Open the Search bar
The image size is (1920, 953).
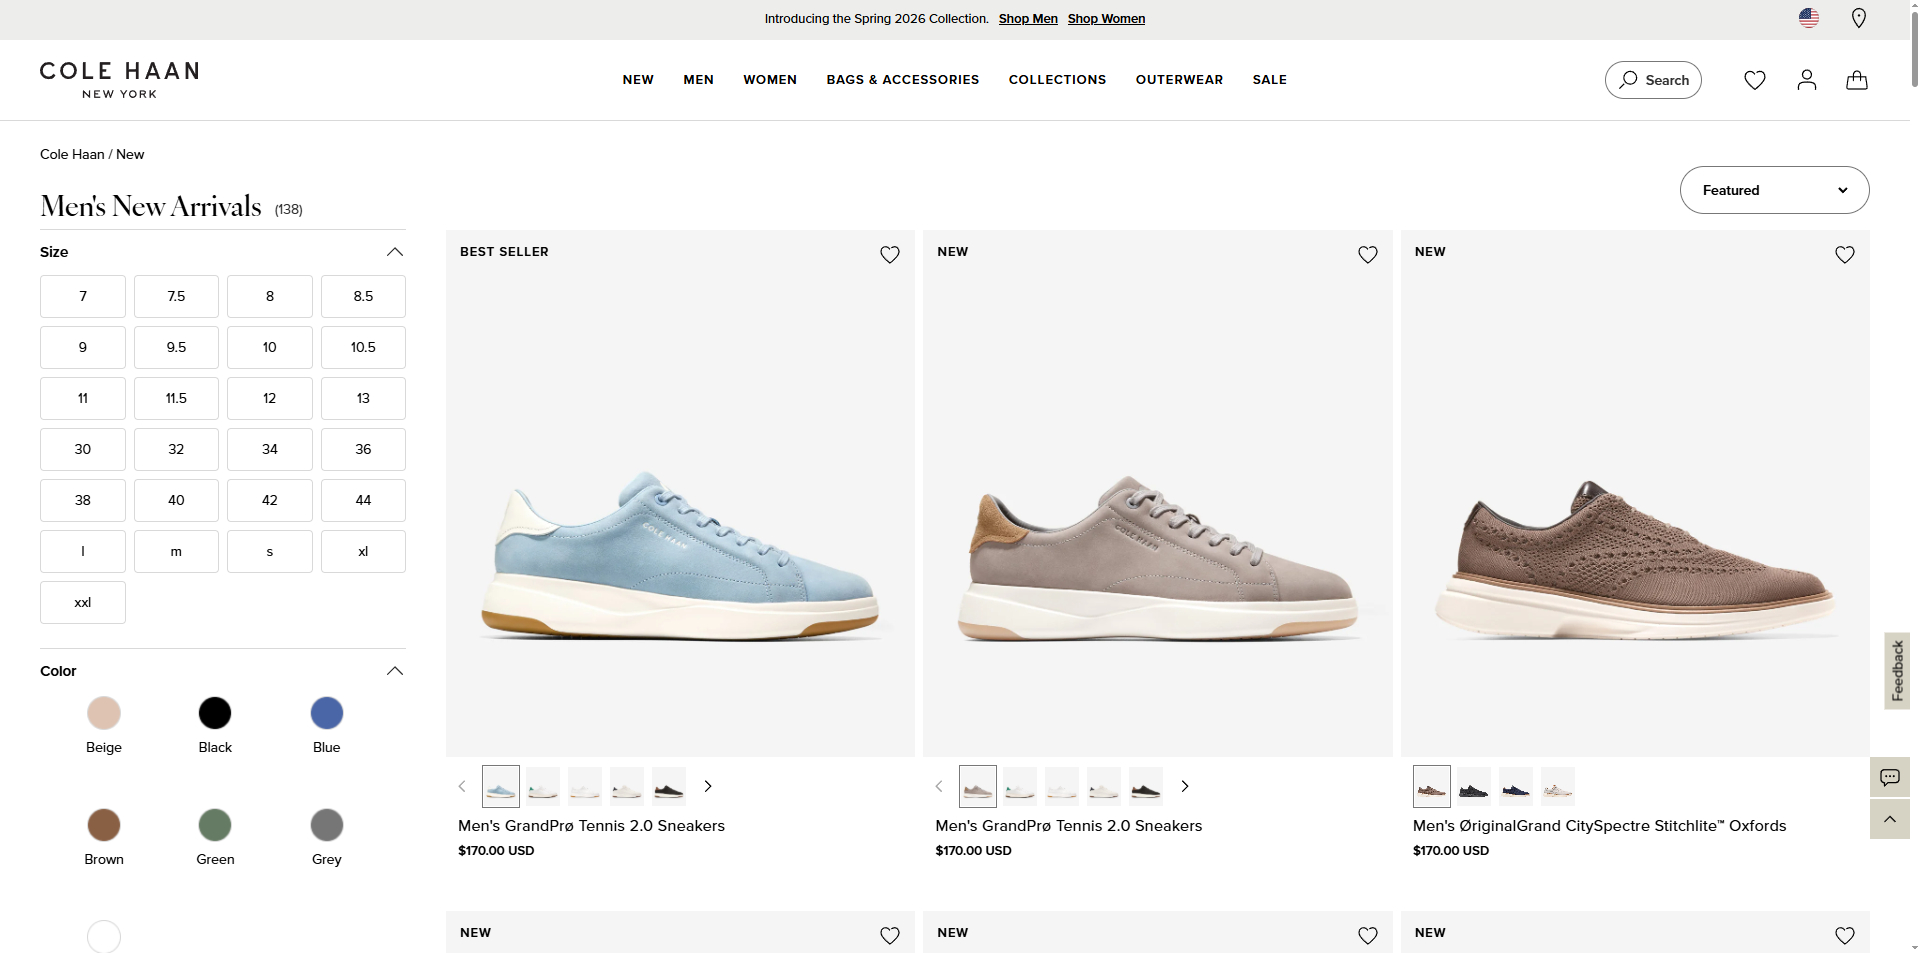tap(1652, 80)
